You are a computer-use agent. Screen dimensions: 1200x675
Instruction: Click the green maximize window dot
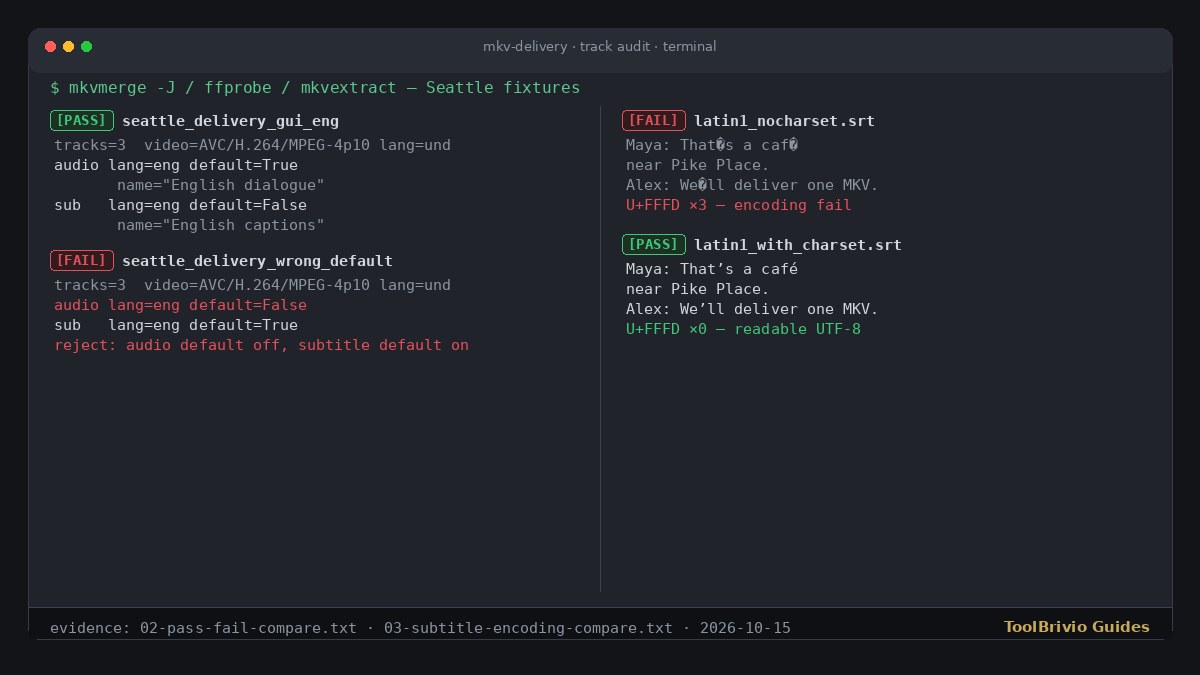87,47
